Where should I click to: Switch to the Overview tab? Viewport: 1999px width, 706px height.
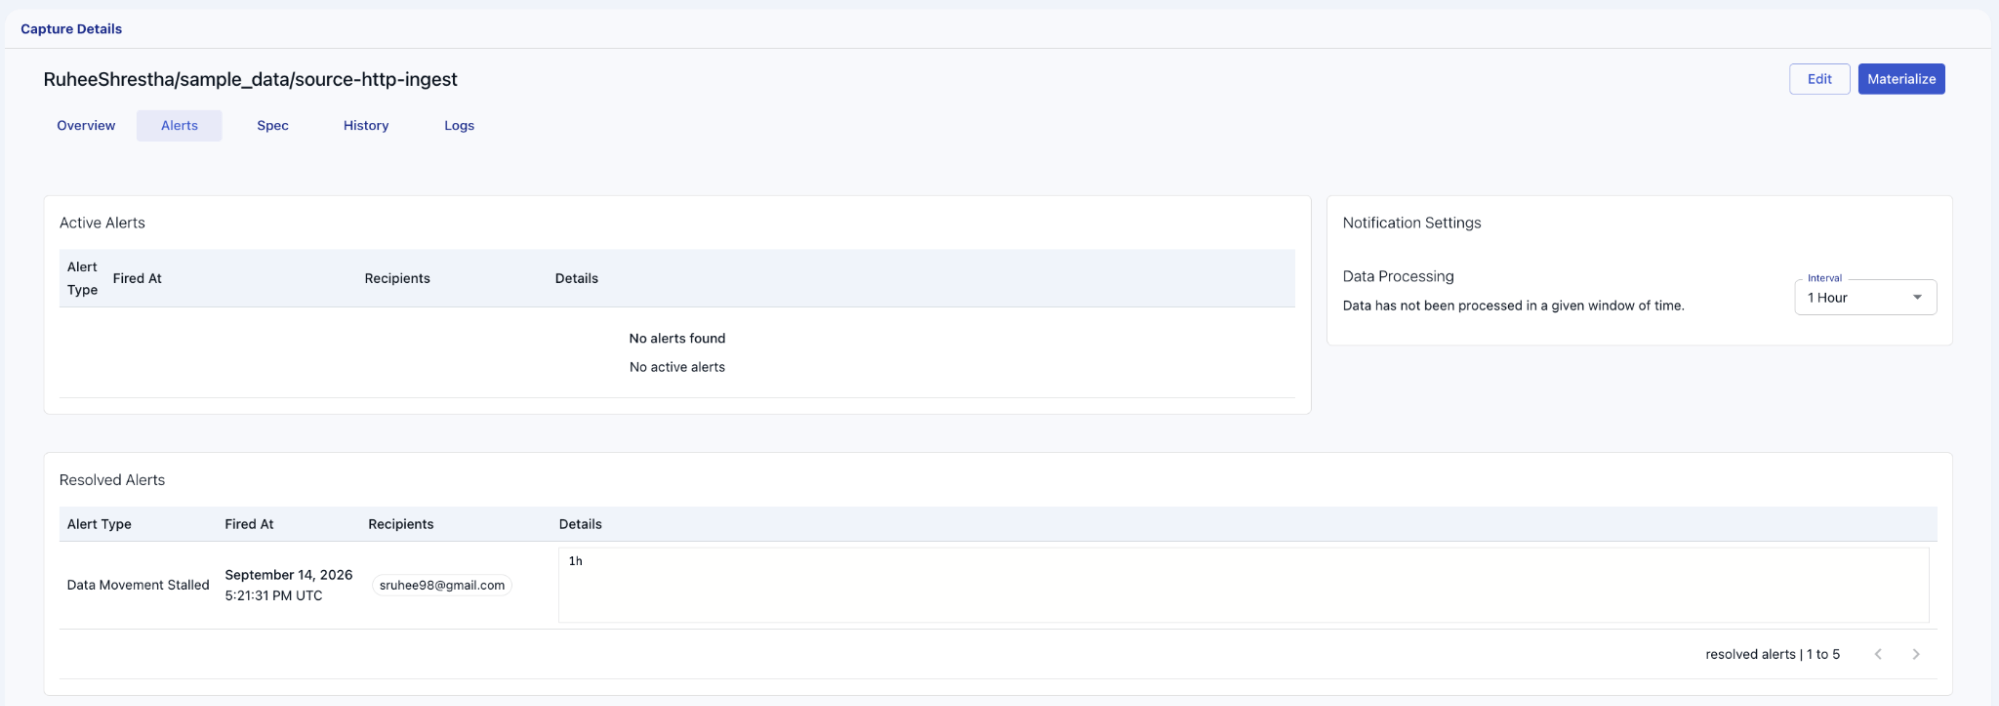tap(86, 125)
